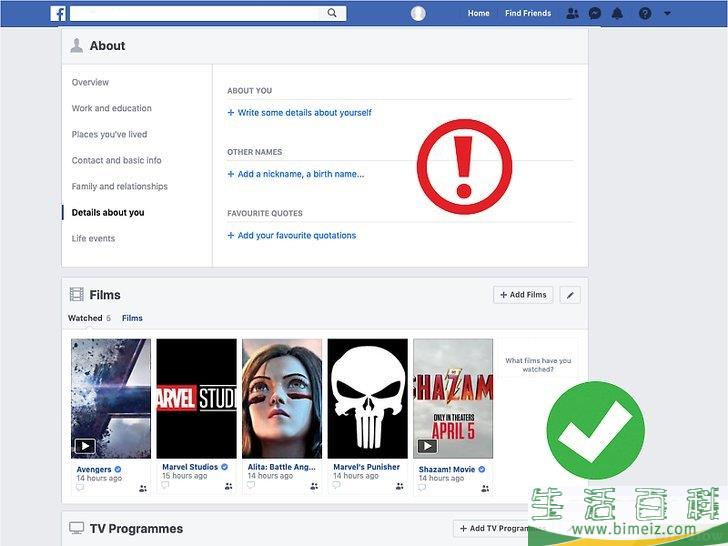Click the About heading
The image size is (728, 546).
(107, 46)
